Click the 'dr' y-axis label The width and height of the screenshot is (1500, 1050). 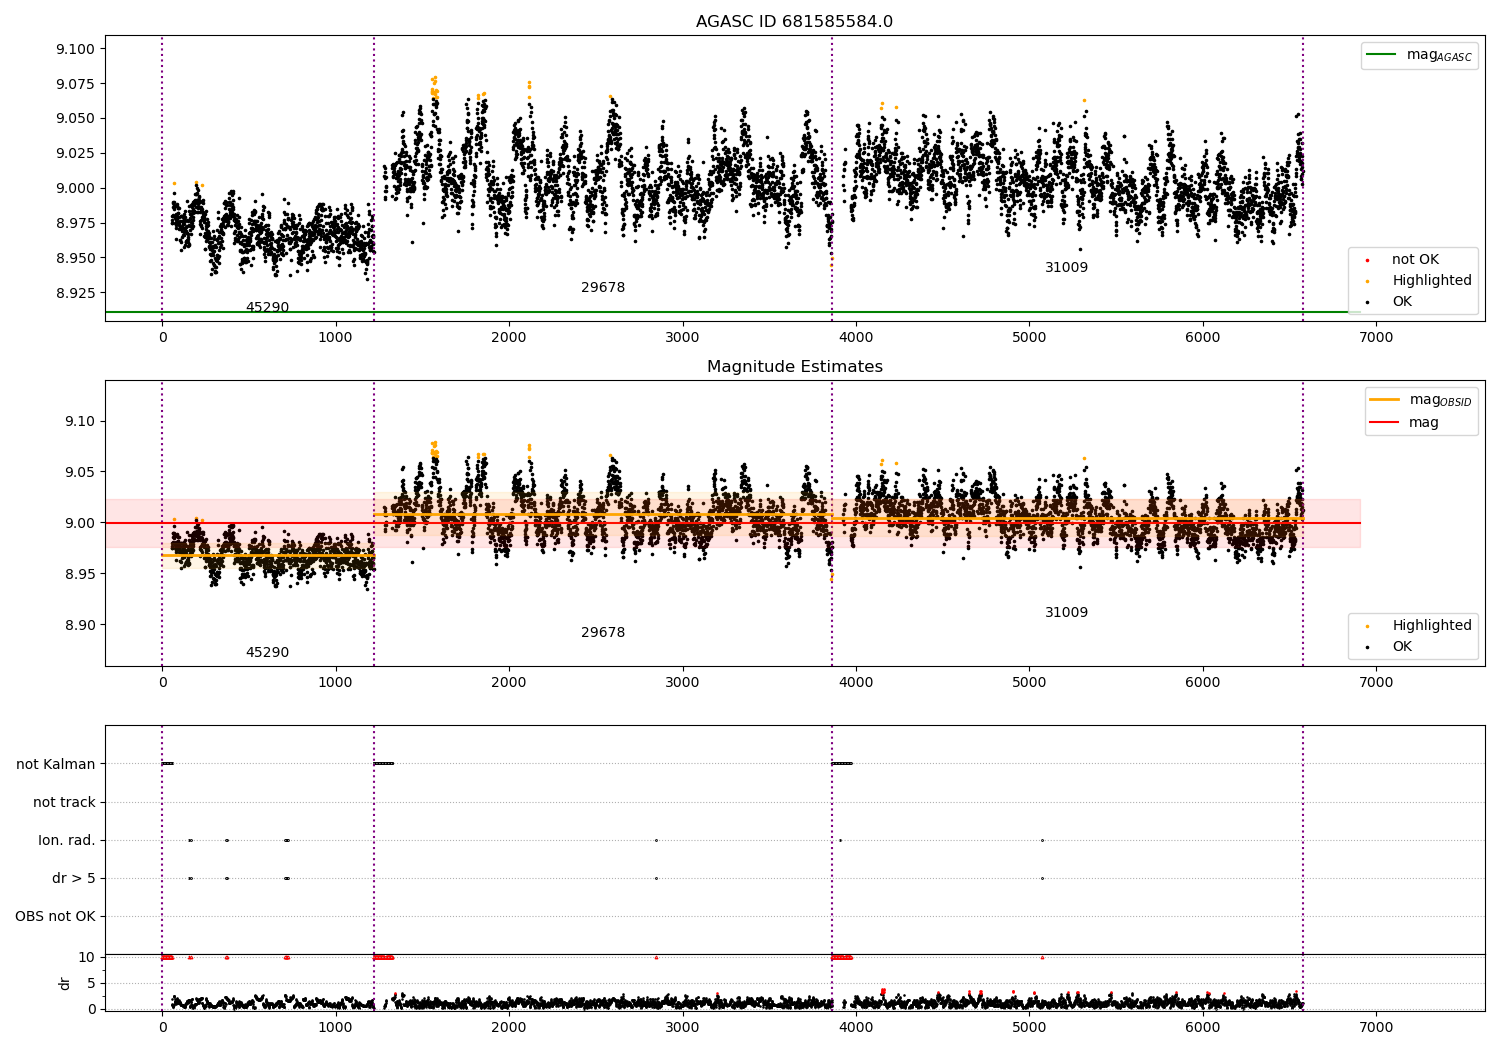pos(65,983)
